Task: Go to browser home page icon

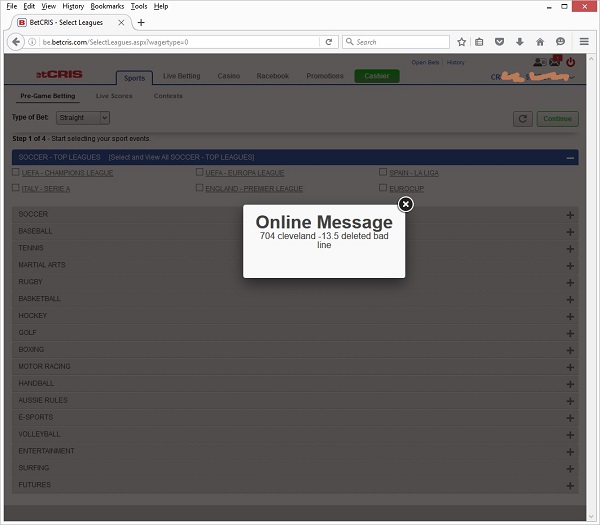Action: point(540,42)
